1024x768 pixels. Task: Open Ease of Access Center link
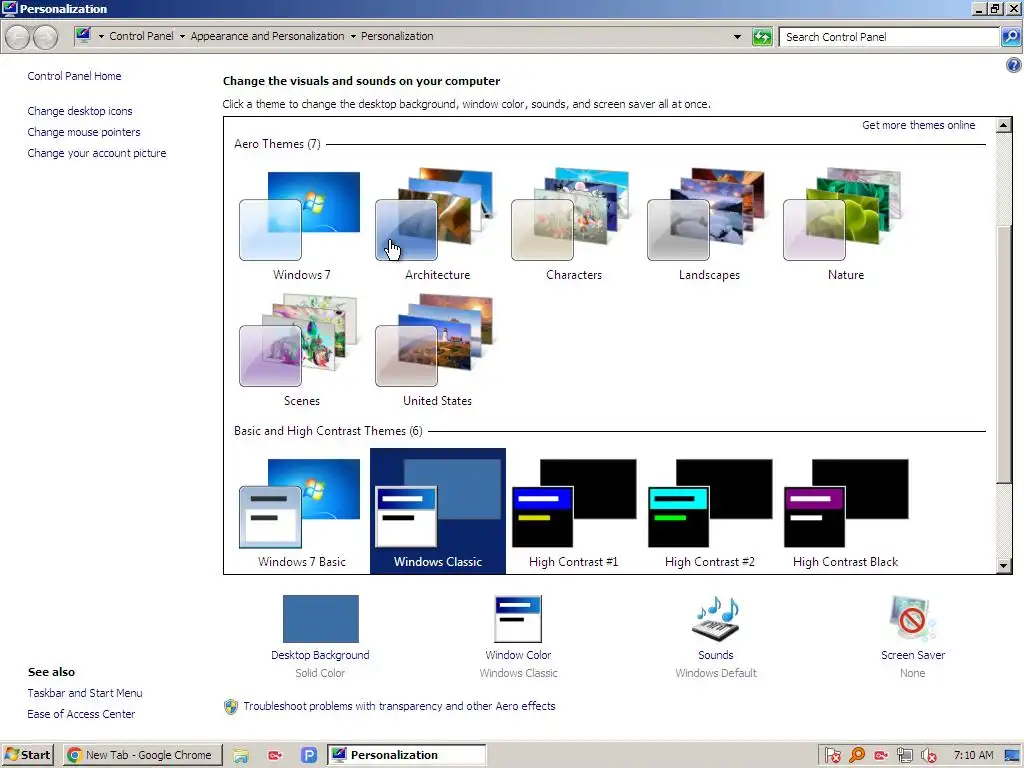click(x=81, y=714)
